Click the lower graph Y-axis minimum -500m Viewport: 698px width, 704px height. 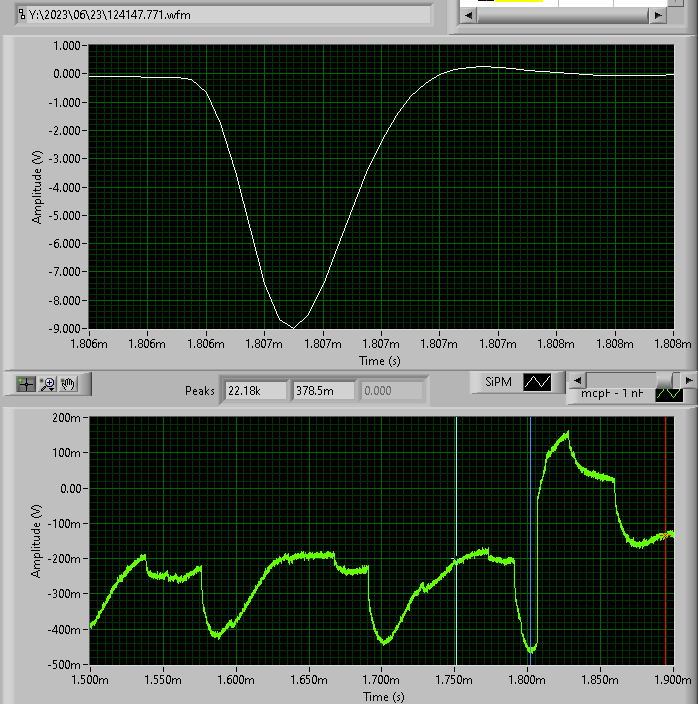[x=63, y=664]
